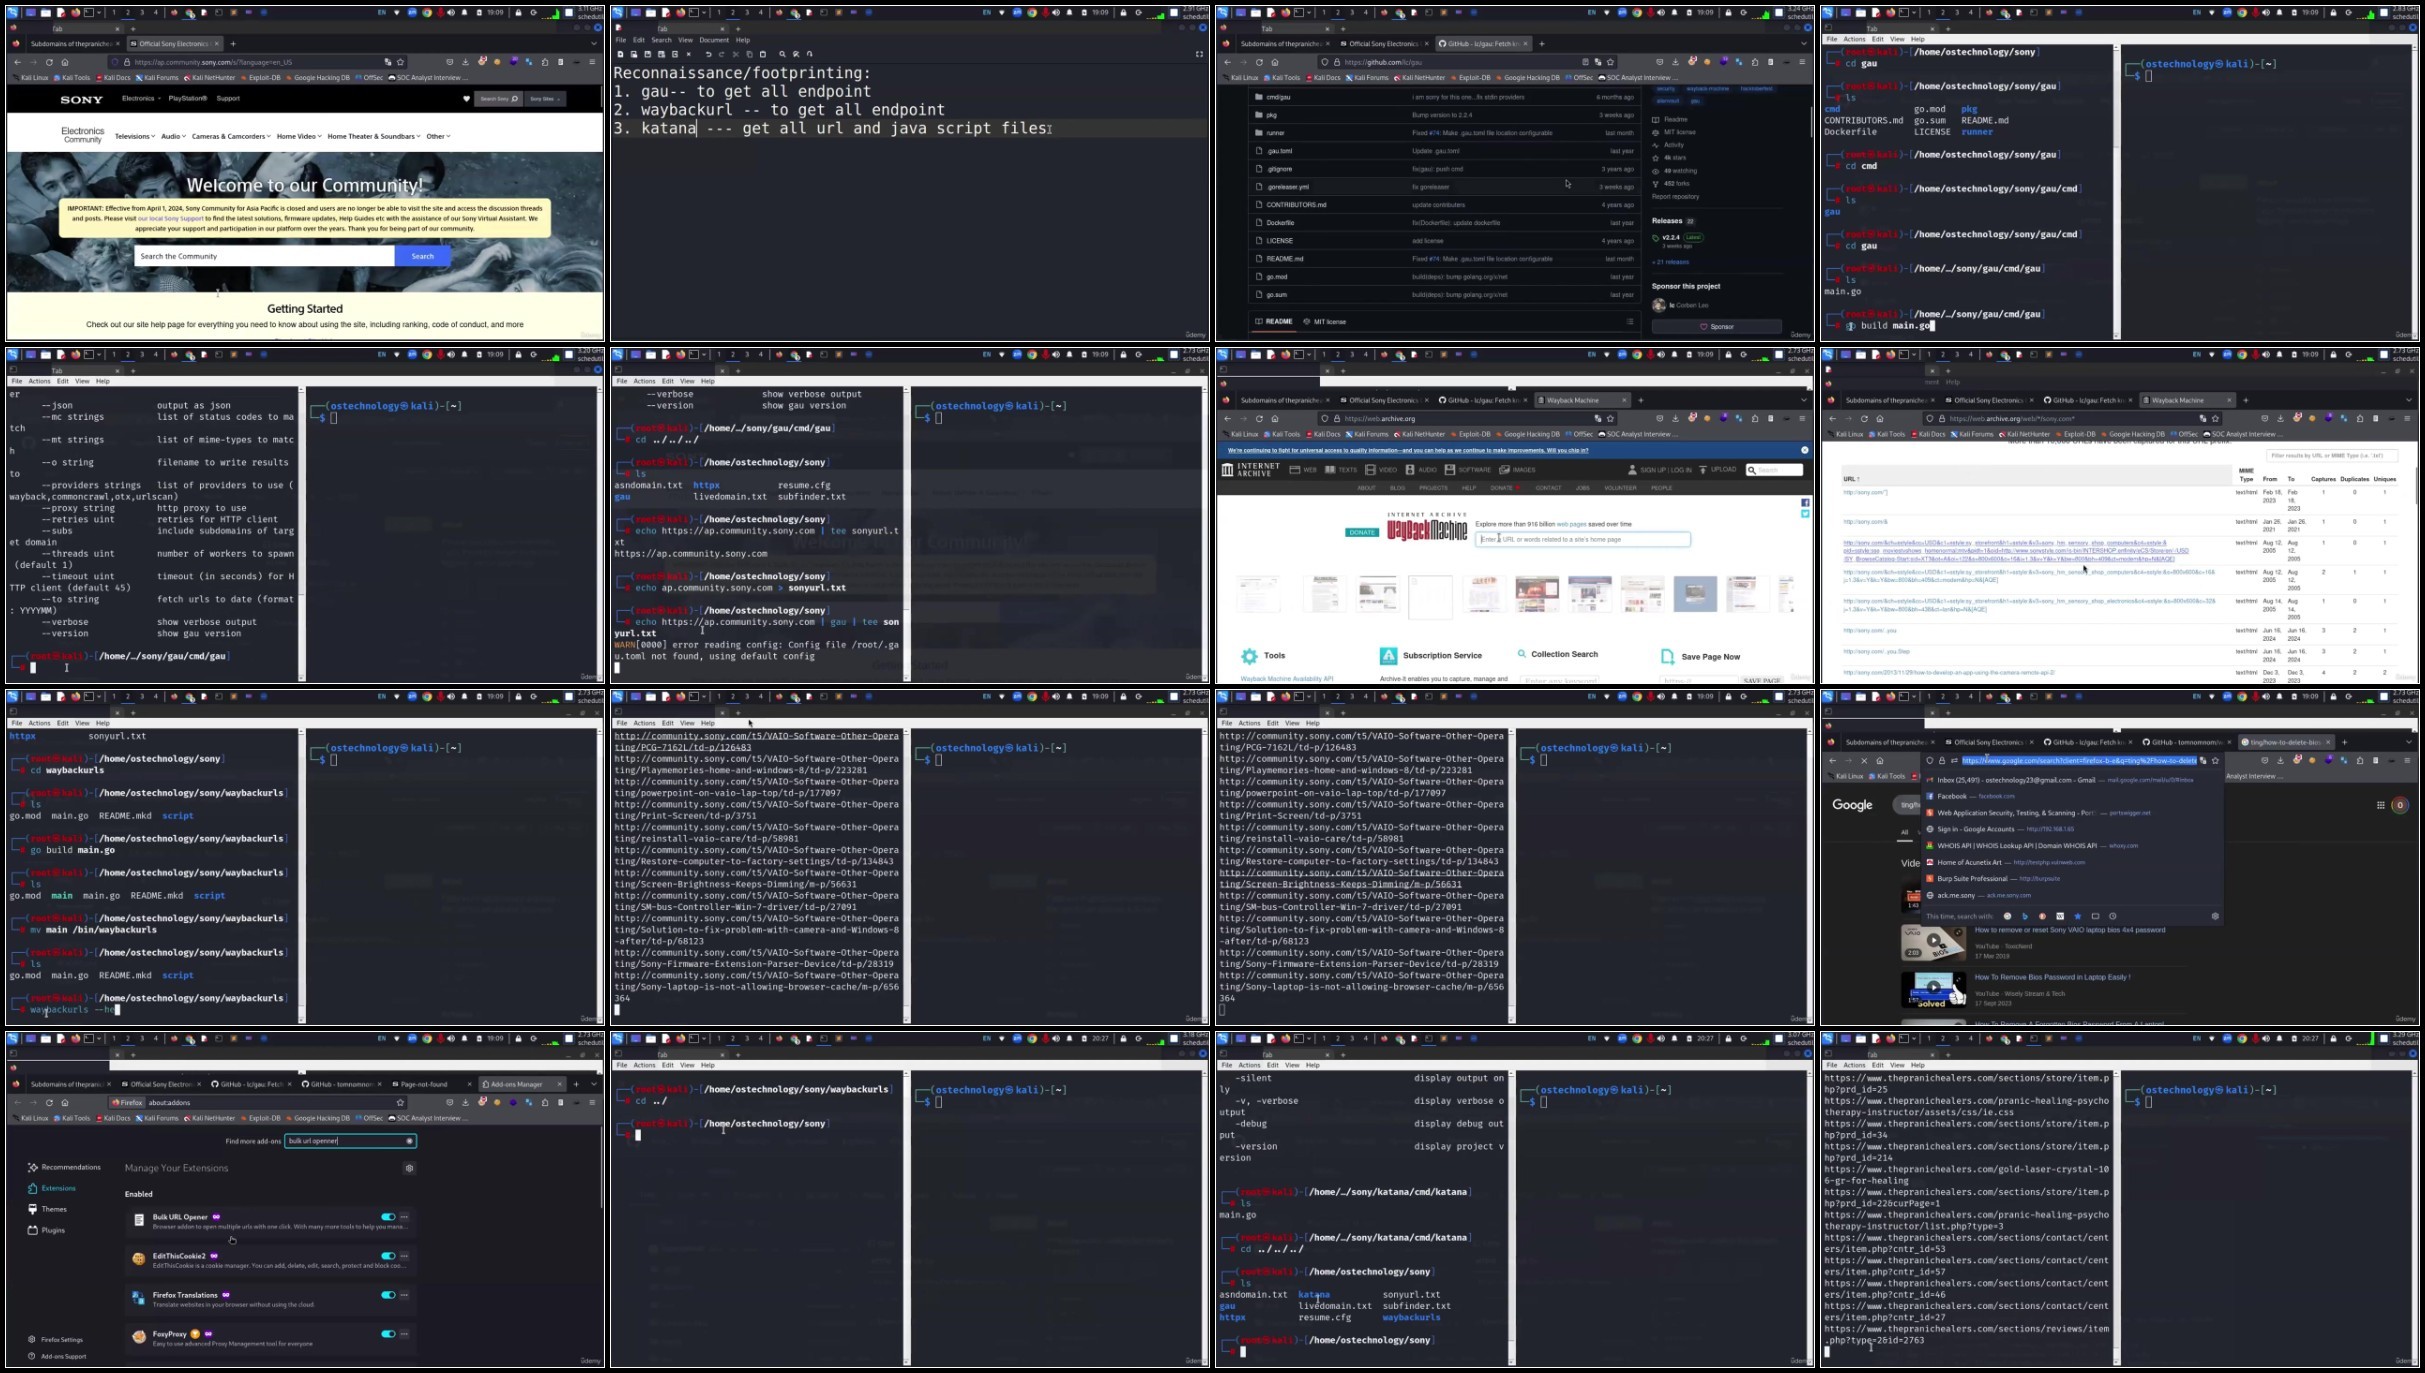
Task: Click the Undo arrow in the text editor toolbar
Action: tap(708, 54)
